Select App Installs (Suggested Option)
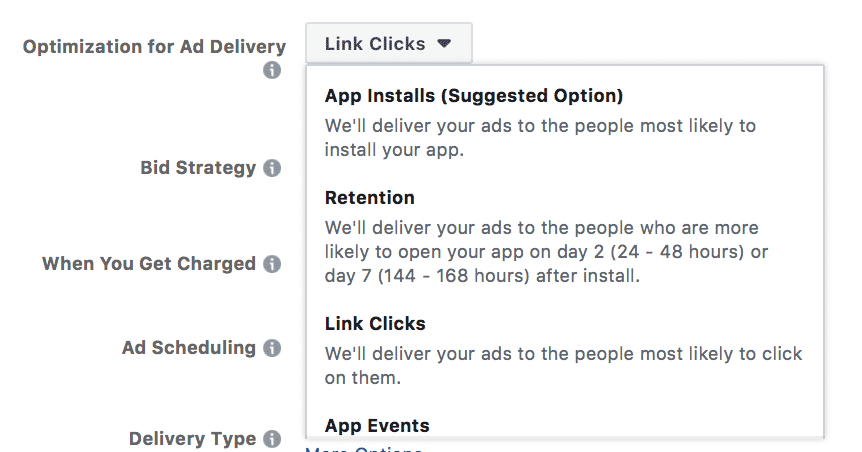The height and width of the screenshot is (452, 862). coord(474,96)
